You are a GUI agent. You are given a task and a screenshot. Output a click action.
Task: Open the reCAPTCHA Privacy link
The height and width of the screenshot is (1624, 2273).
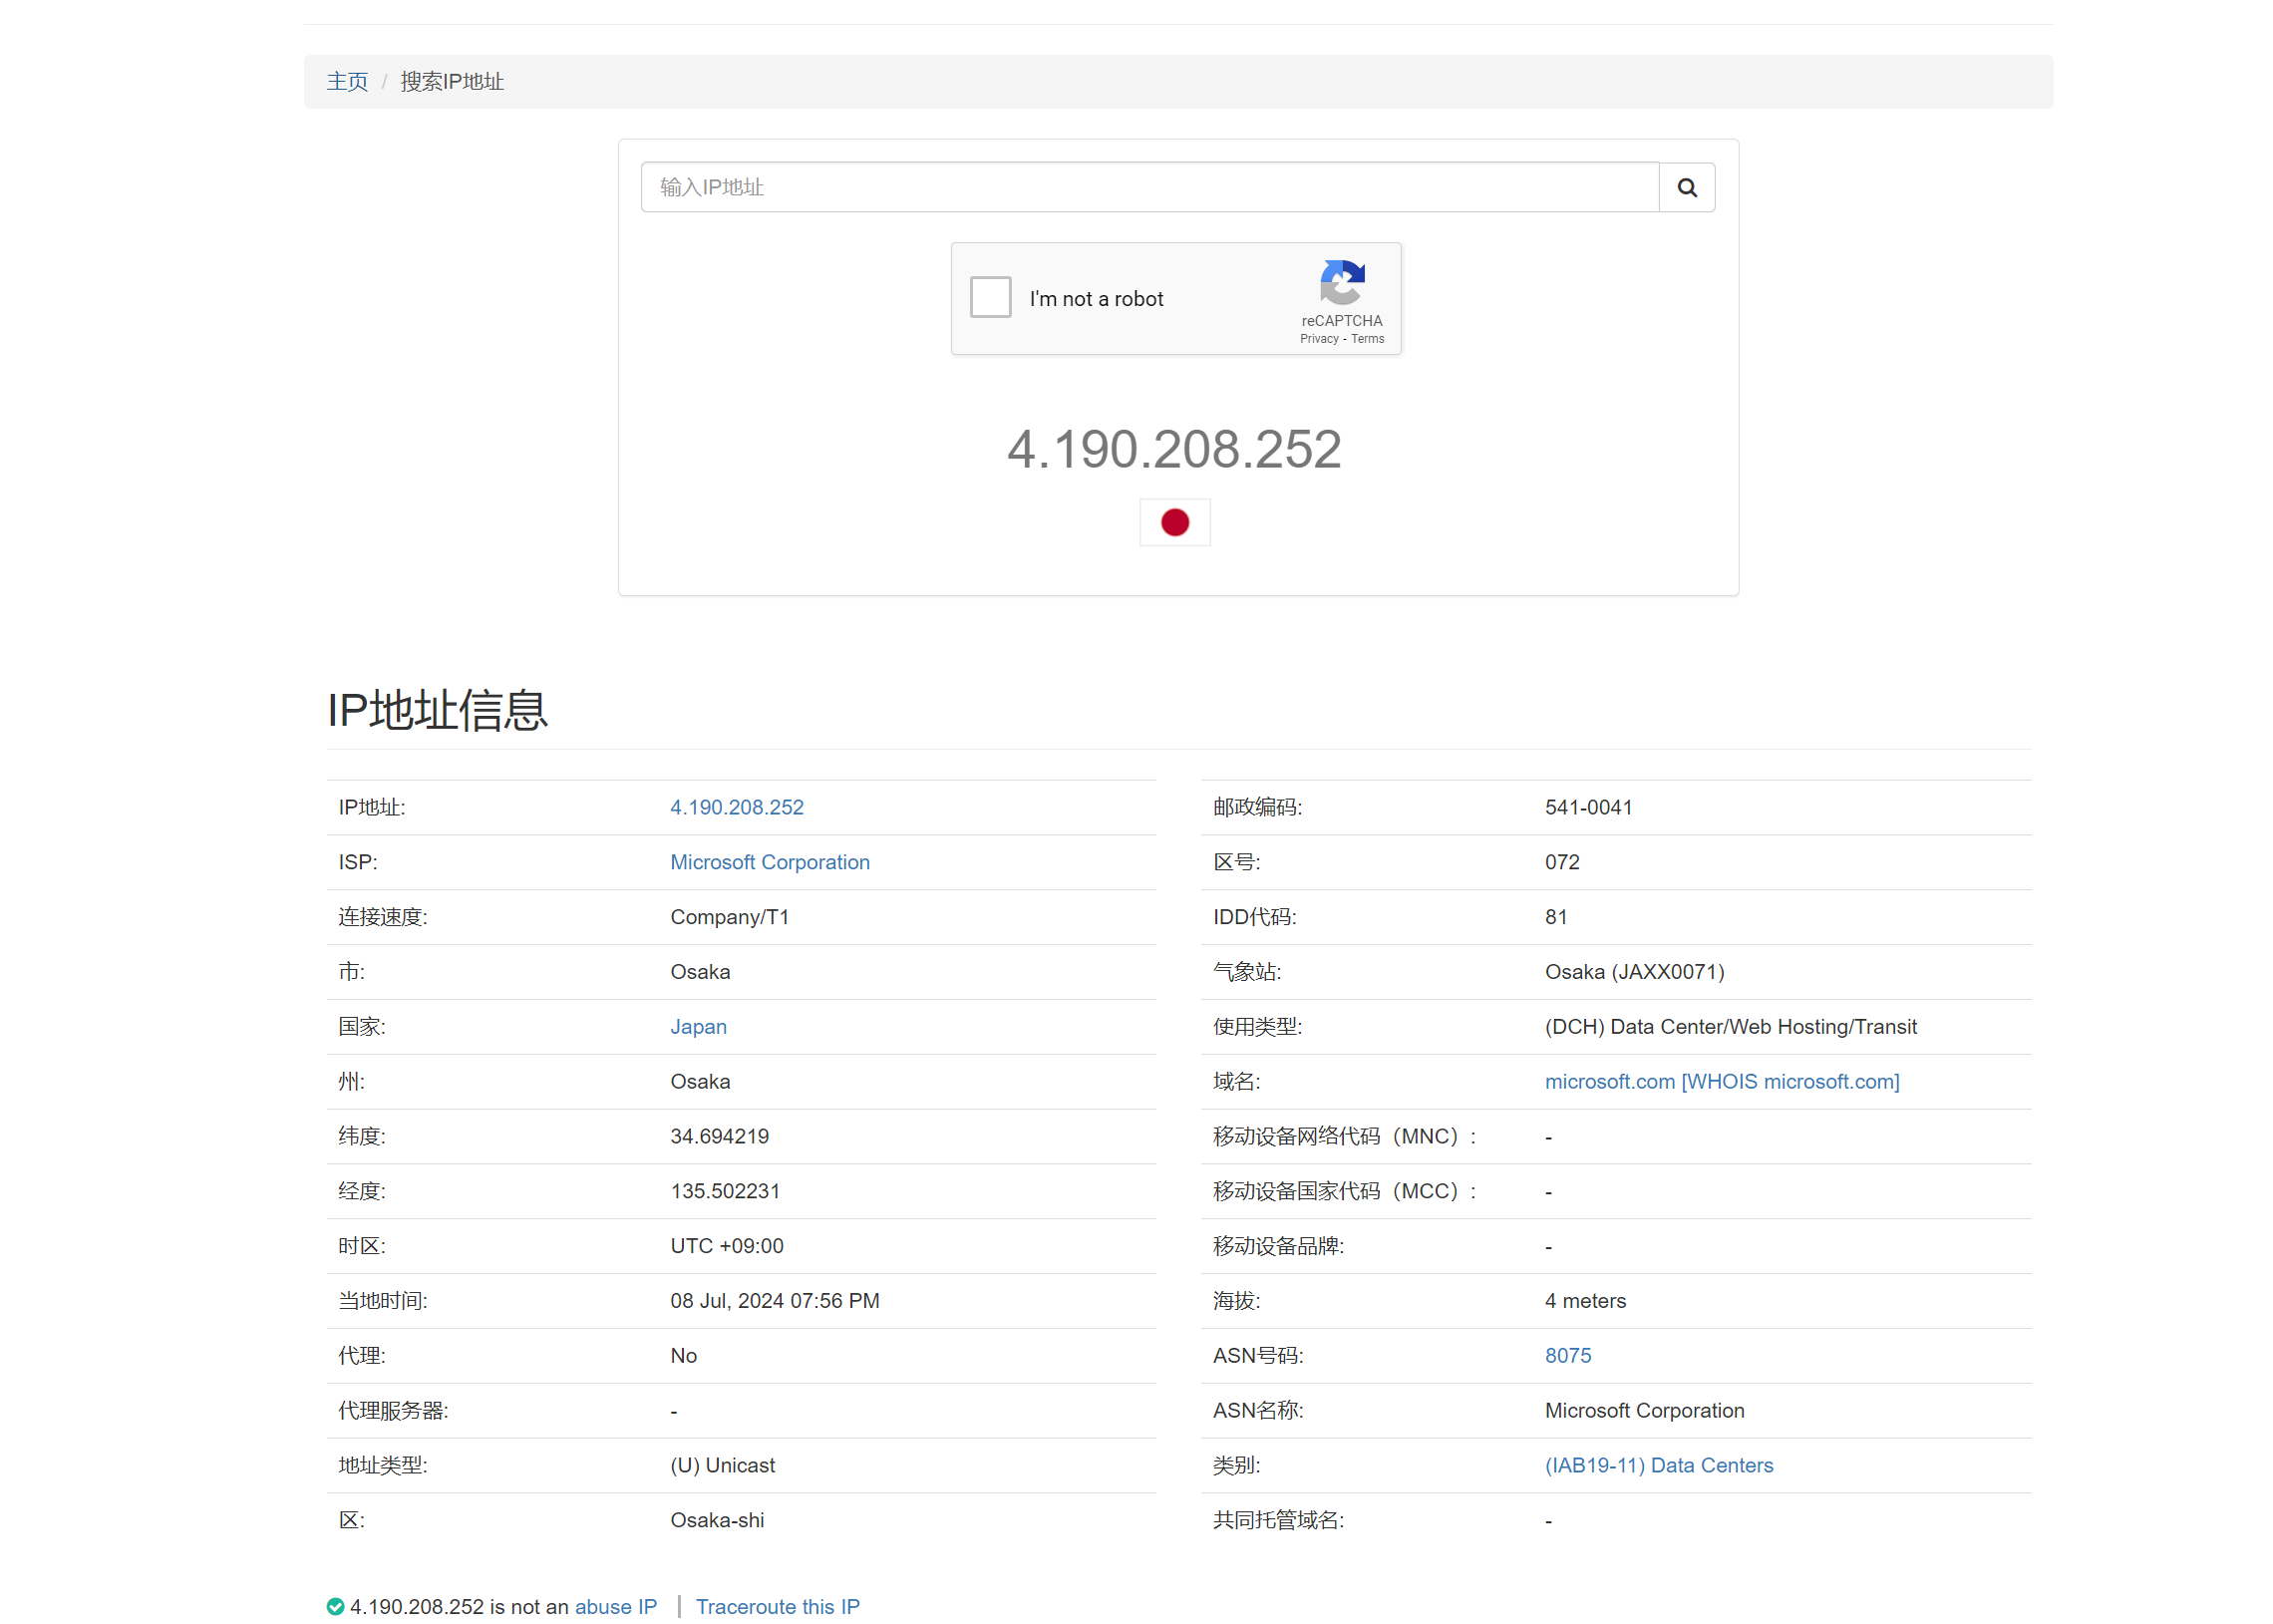coord(1318,339)
